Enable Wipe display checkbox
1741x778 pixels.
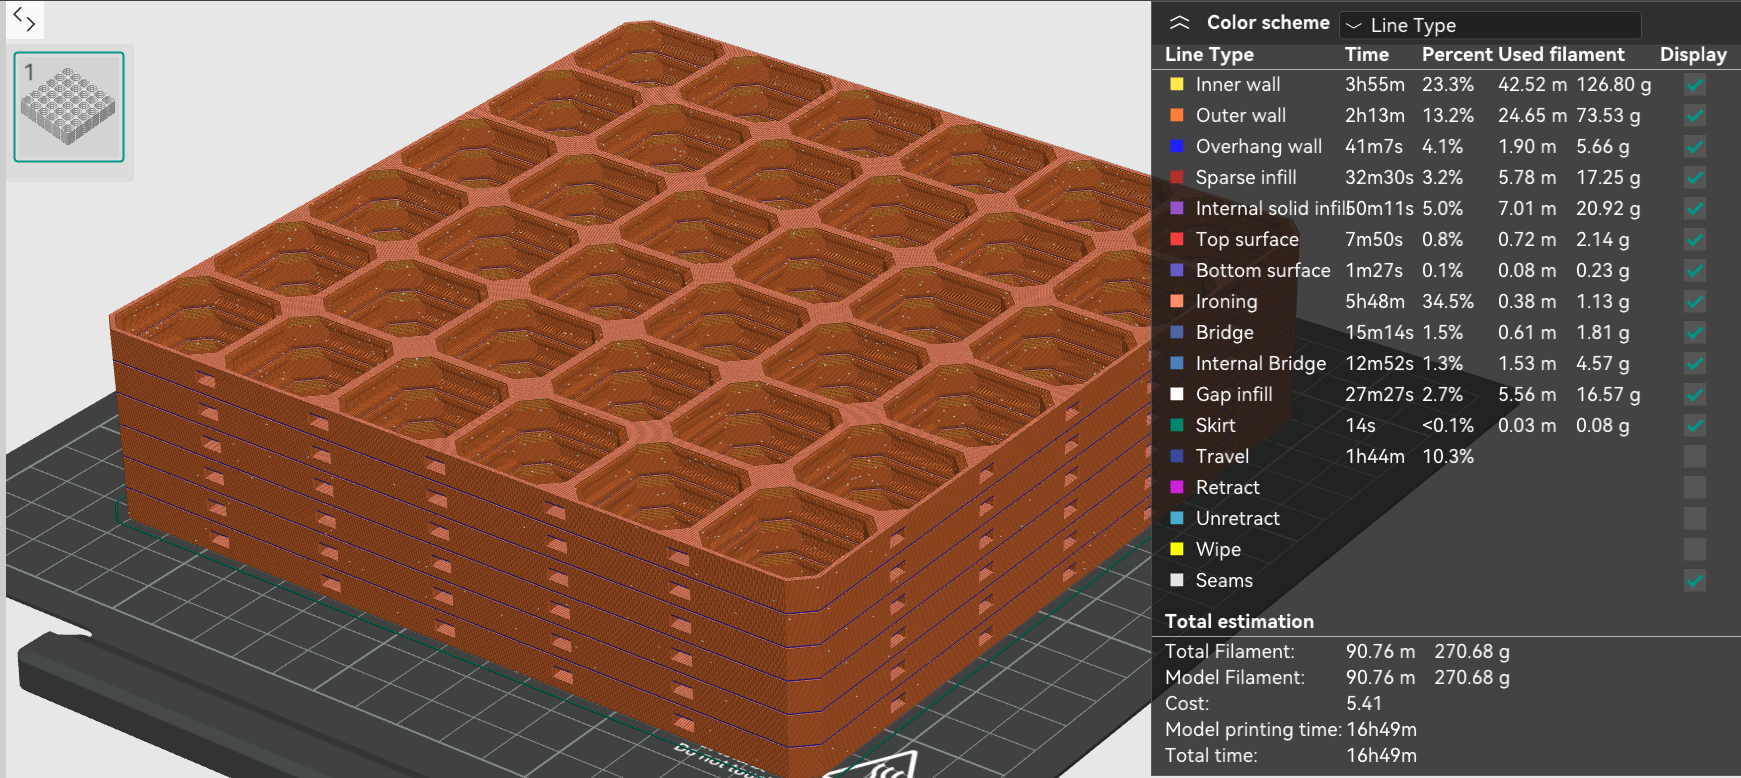click(x=1694, y=550)
